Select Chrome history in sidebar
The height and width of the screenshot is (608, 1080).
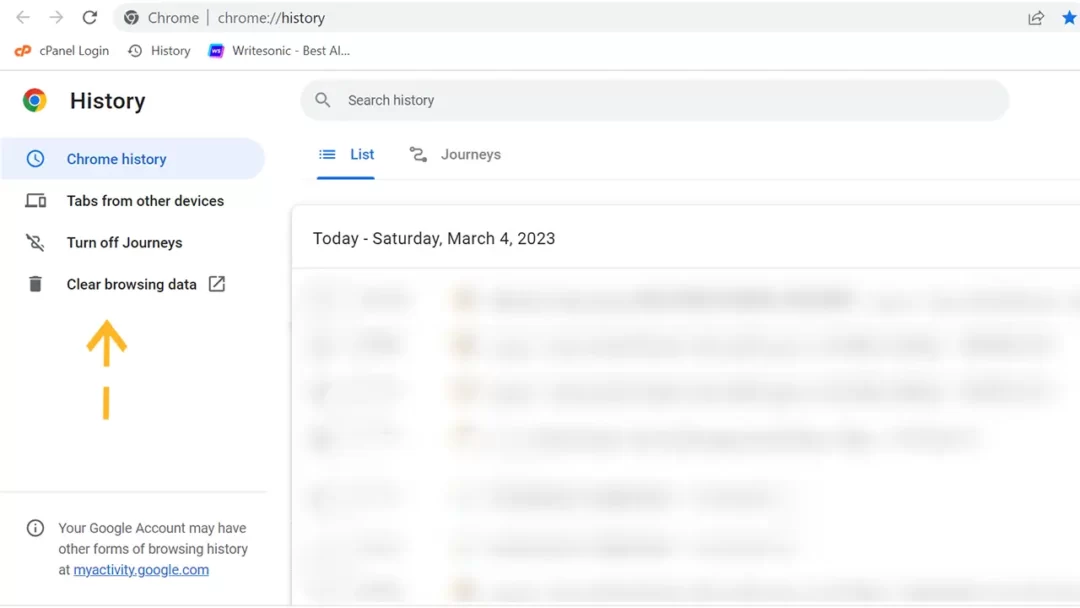click(x=116, y=159)
